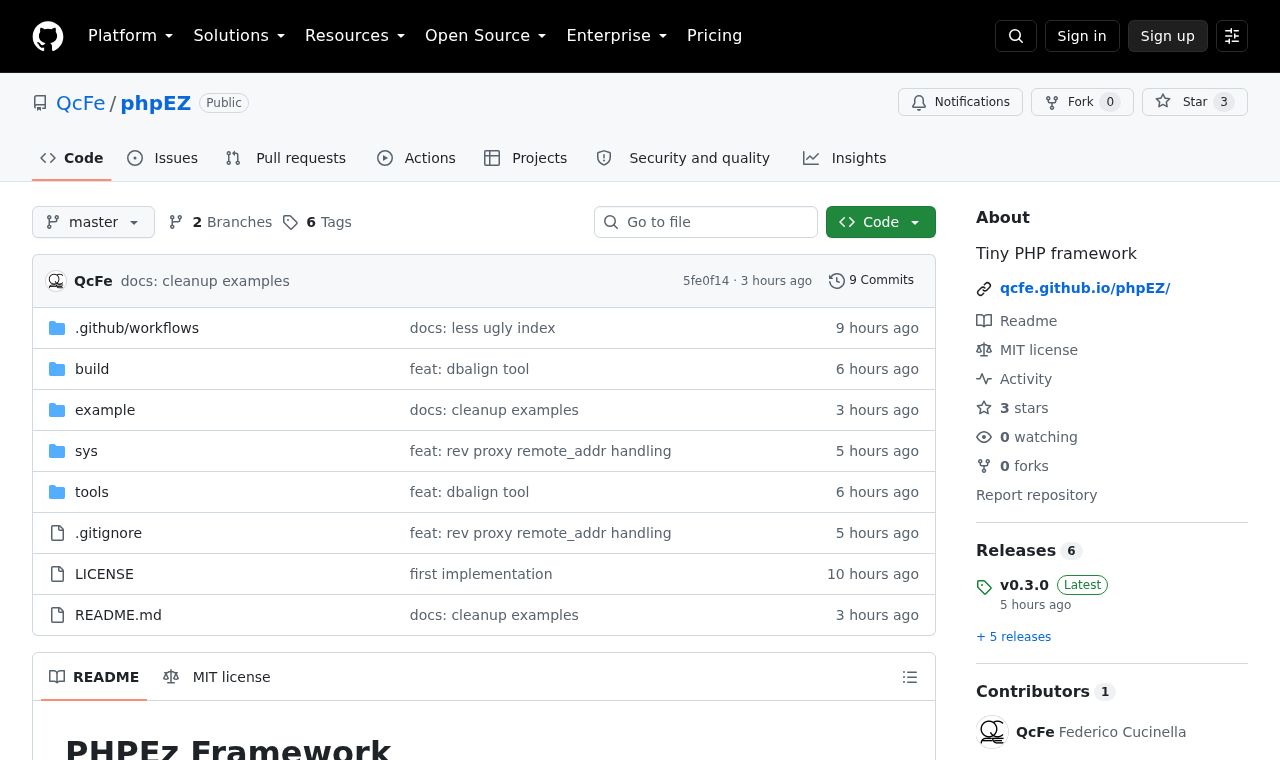Click the tools folder icon

57,492
